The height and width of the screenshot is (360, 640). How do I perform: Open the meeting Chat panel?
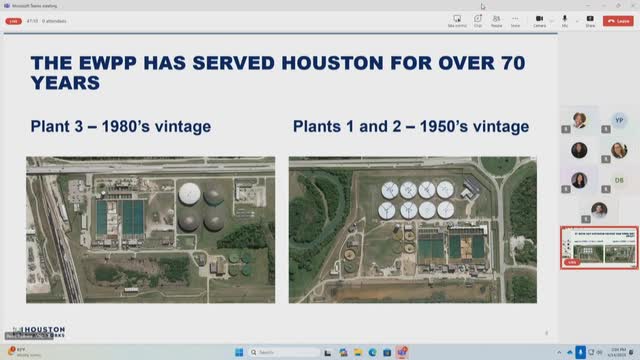tap(478, 21)
